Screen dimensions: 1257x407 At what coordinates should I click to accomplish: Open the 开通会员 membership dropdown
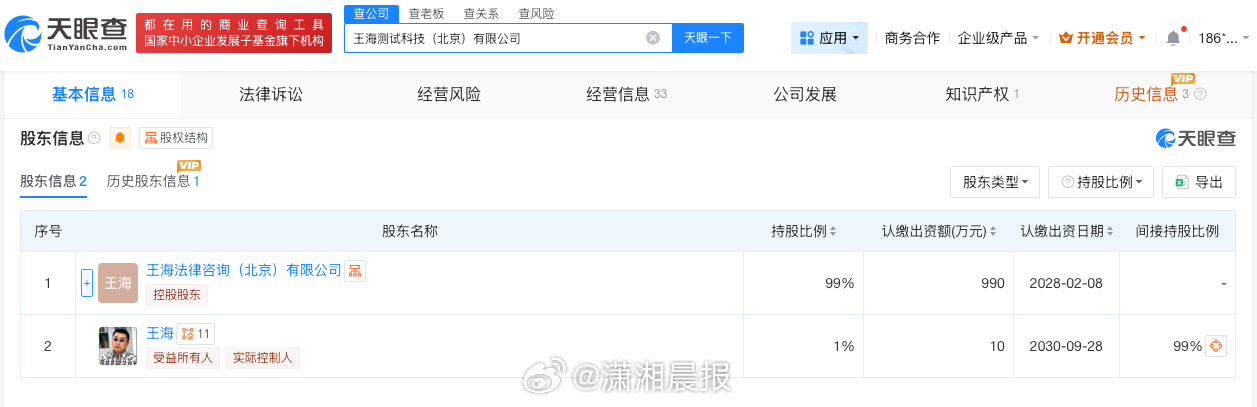[x=1103, y=38]
